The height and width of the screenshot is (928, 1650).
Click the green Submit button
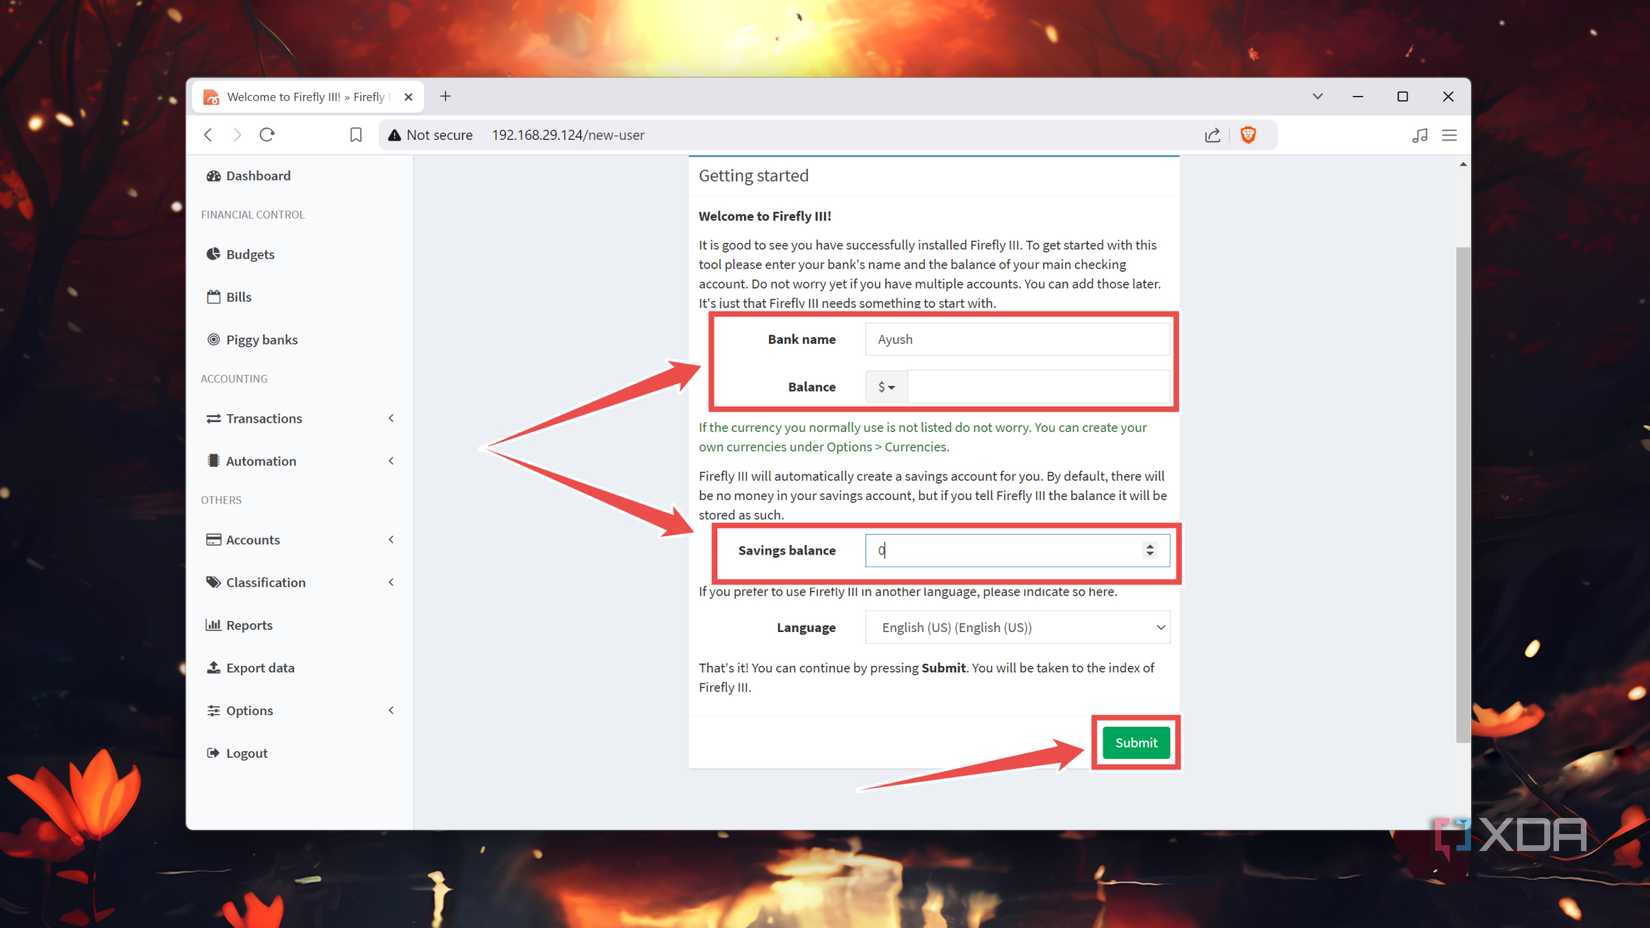click(x=1136, y=742)
